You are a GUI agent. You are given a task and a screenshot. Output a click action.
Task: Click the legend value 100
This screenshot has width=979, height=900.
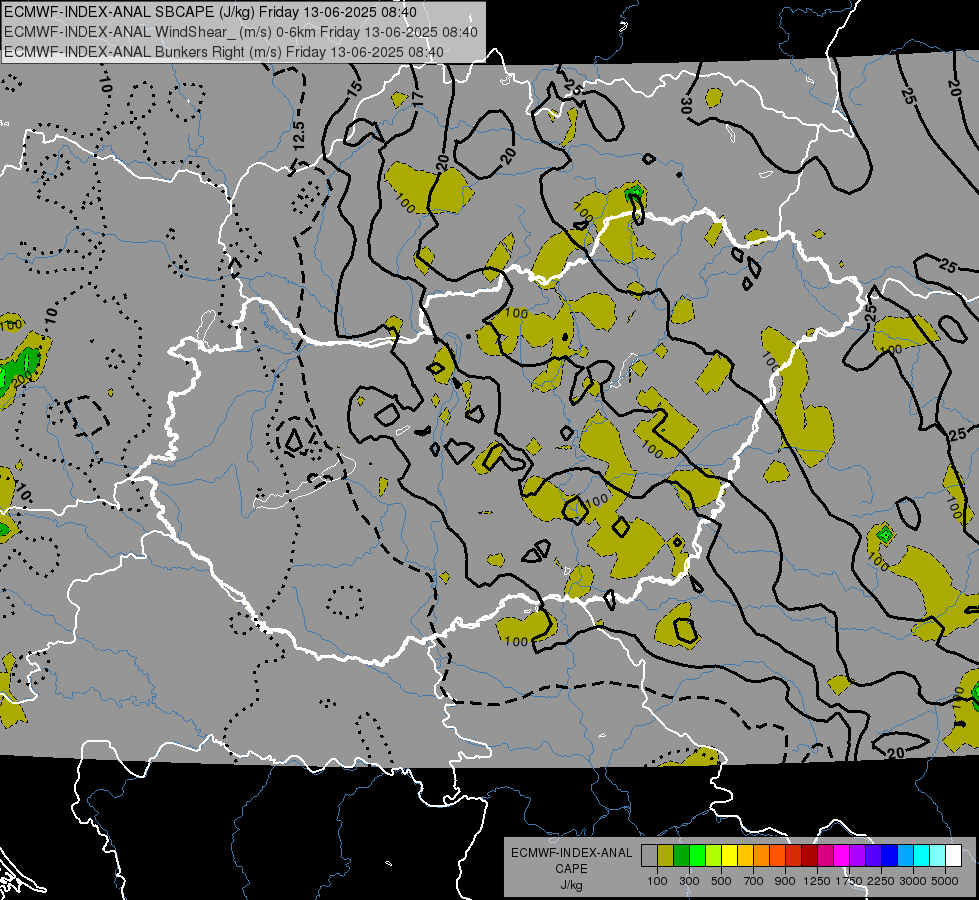click(x=657, y=881)
